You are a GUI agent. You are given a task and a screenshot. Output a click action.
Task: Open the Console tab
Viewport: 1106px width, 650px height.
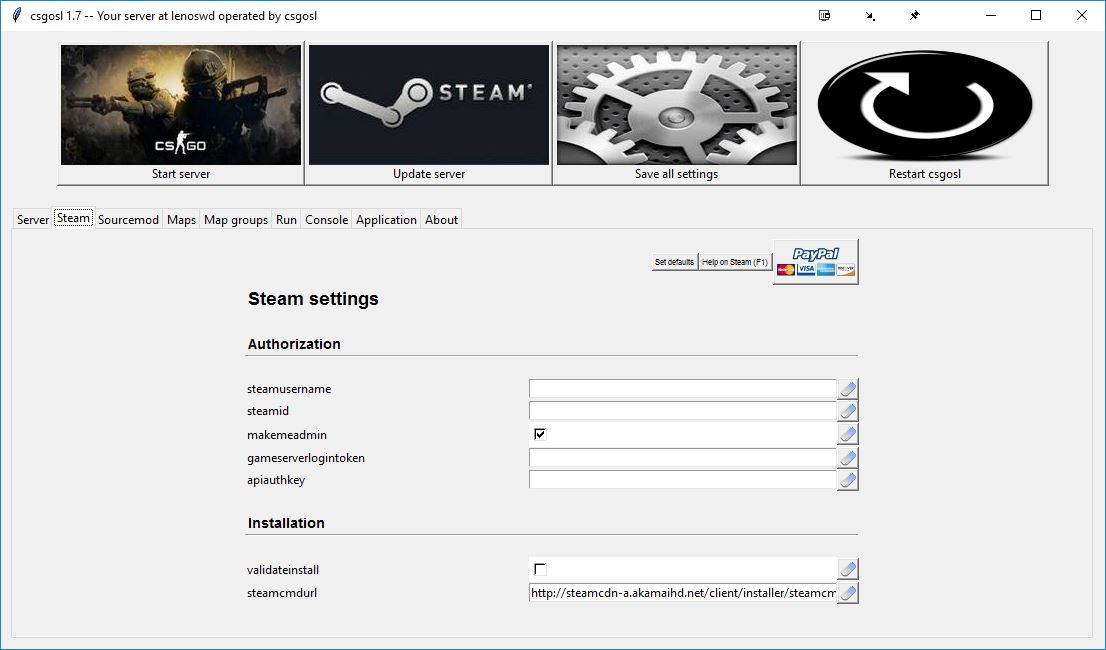click(x=327, y=219)
